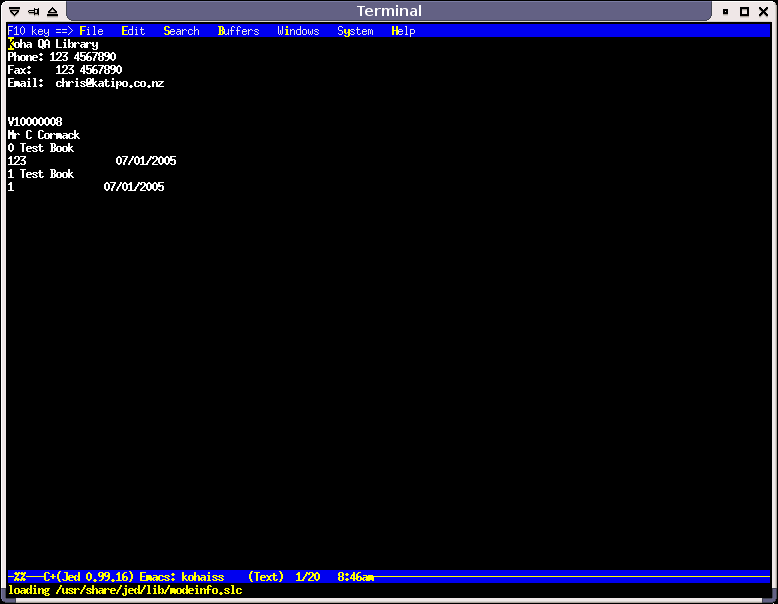This screenshot has height=604, width=778.
Task: Roll up the window with the shade icon
Action: pyautogui.click(x=52, y=11)
